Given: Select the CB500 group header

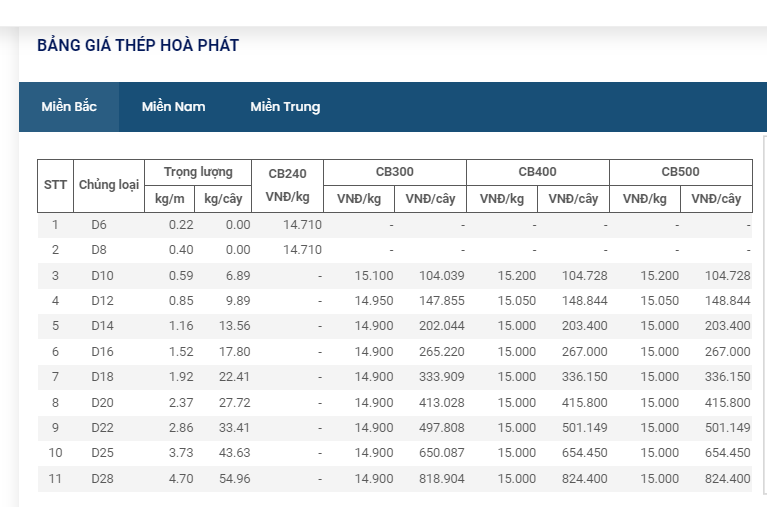Looking at the screenshot, I should (x=680, y=172).
